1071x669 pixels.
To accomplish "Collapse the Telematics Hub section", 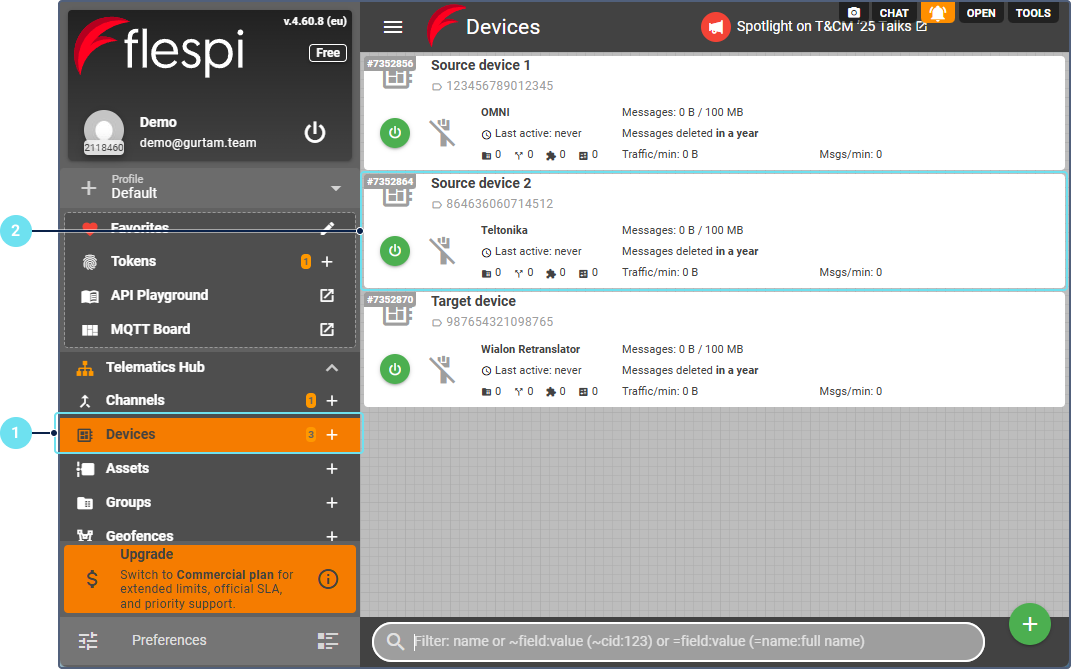I will (332, 368).
